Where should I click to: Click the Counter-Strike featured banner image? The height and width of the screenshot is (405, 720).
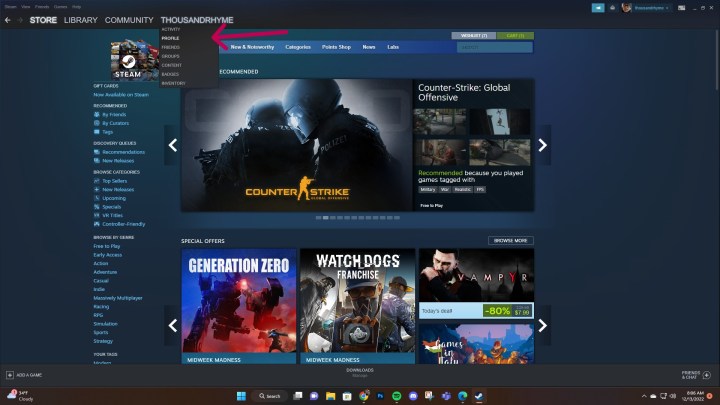297,145
